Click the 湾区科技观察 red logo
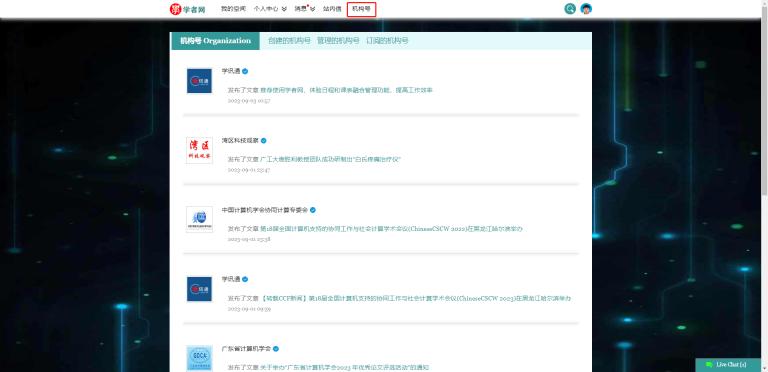The height and width of the screenshot is (372, 768). tap(199, 150)
